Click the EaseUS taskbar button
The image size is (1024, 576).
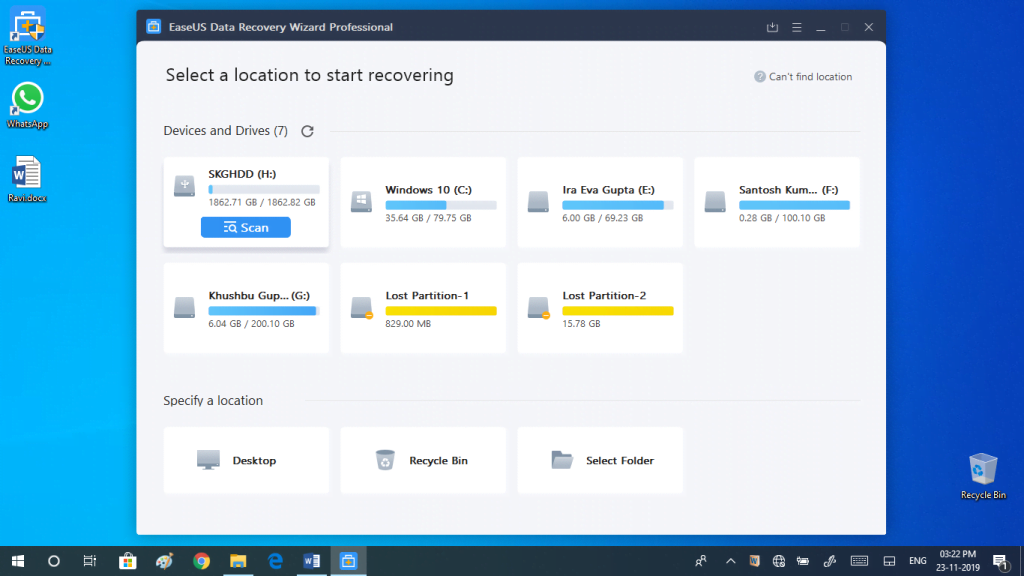[x=348, y=561]
